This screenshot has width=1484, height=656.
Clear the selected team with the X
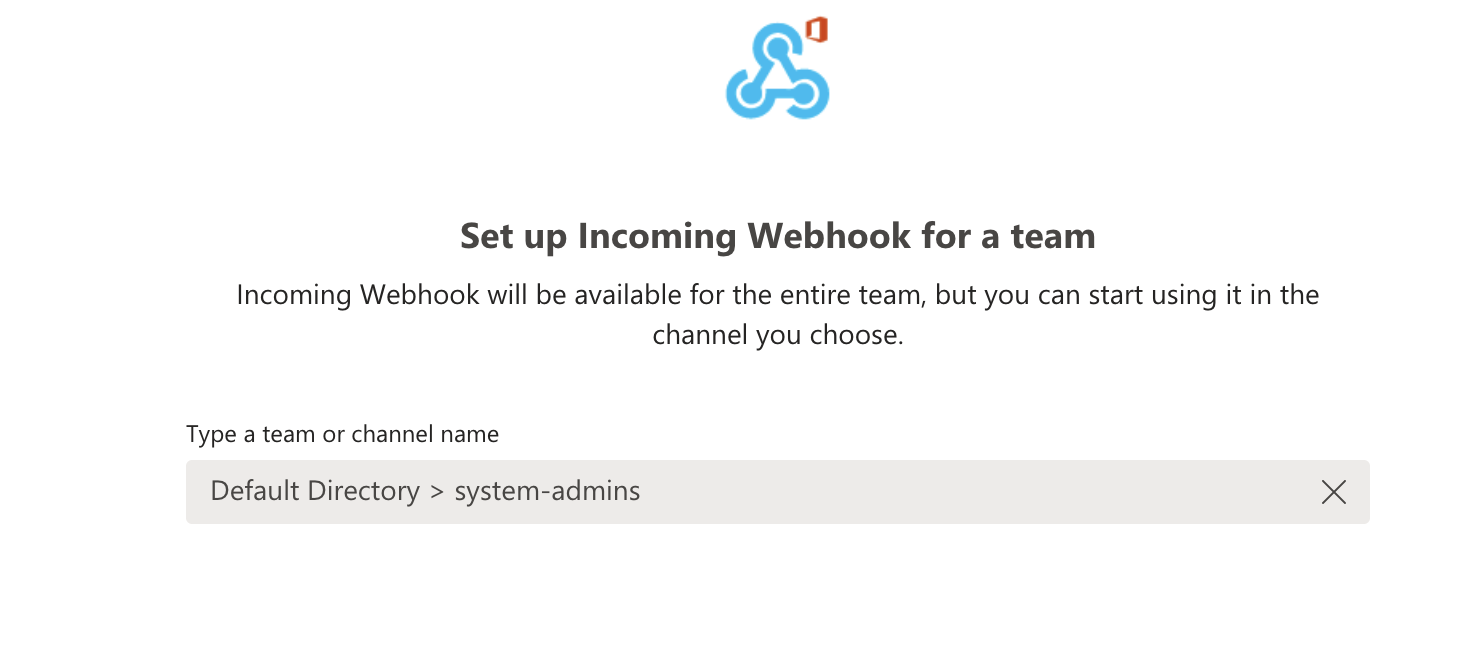(x=1333, y=492)
